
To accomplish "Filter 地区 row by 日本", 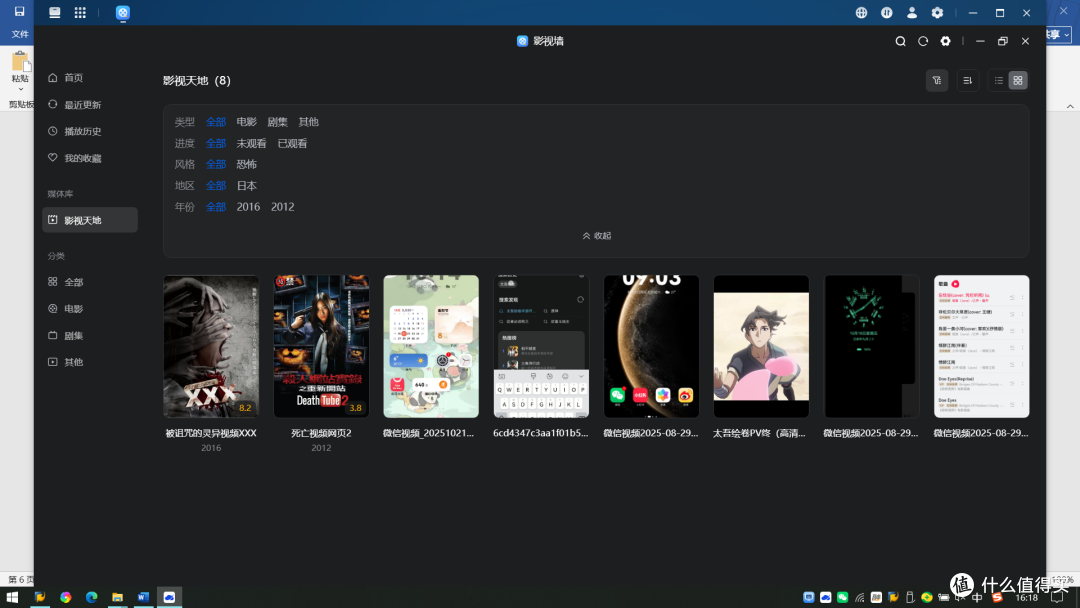I will click(247, 186).
